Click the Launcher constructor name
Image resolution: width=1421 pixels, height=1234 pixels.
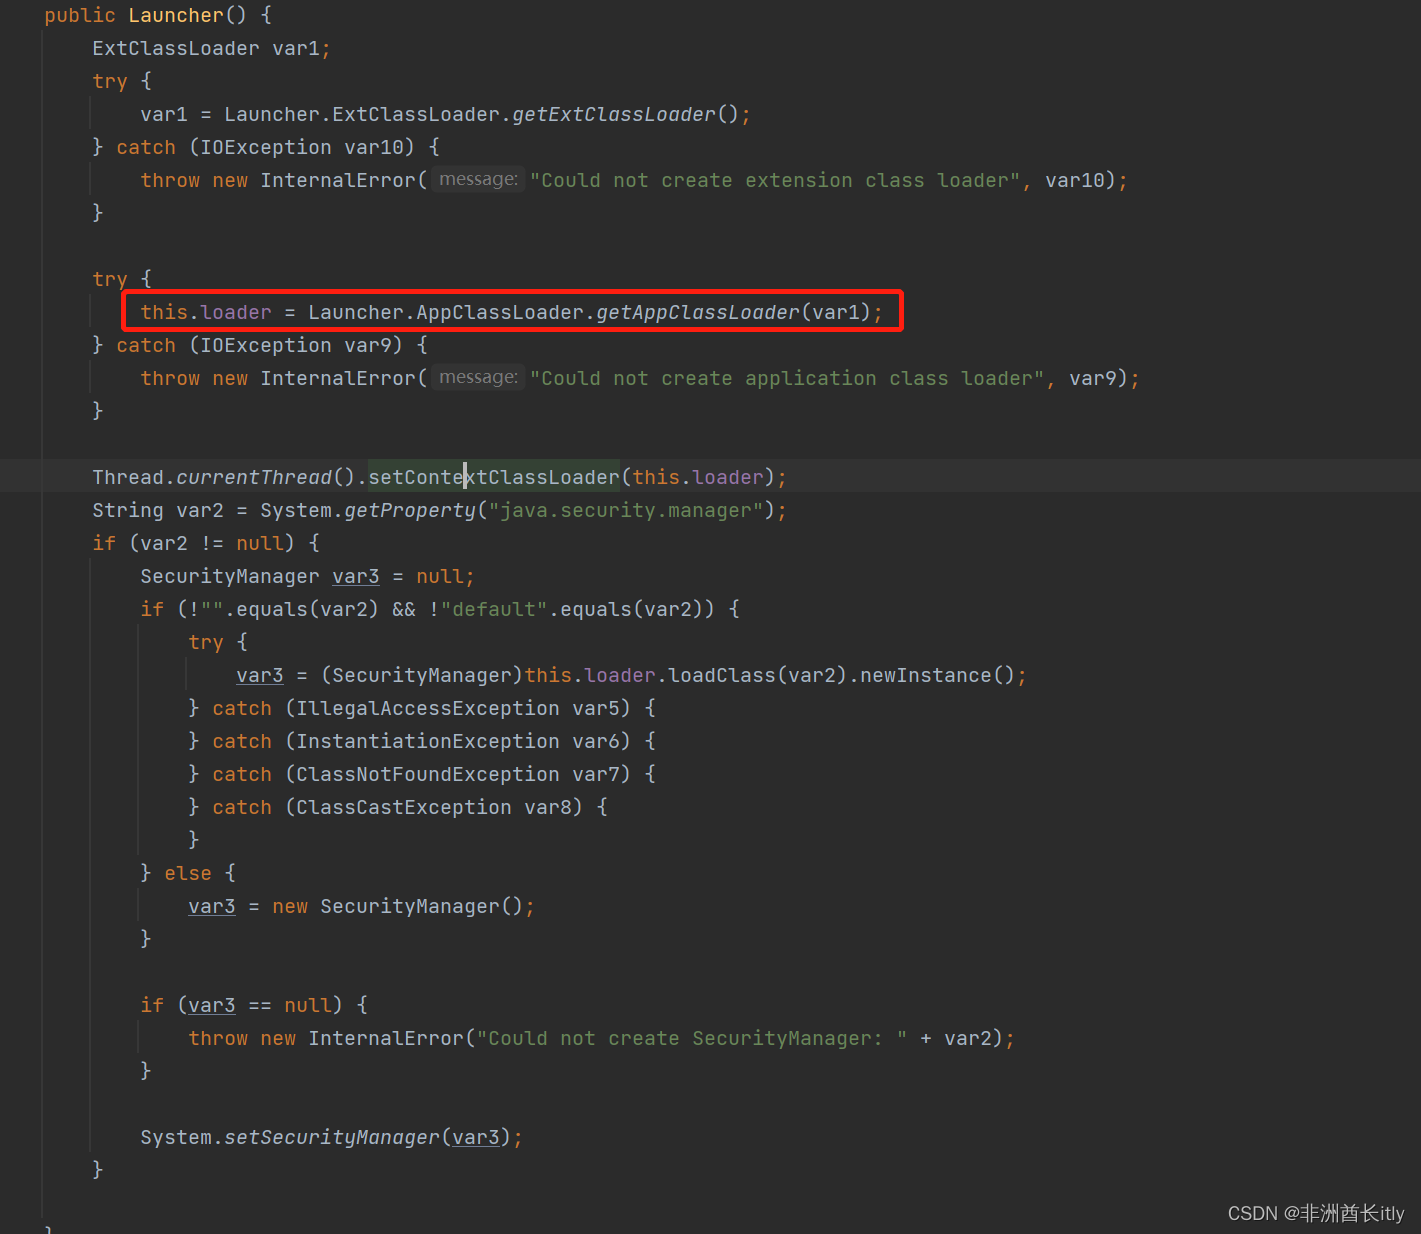pyautogui.click(x=176, y=15)
